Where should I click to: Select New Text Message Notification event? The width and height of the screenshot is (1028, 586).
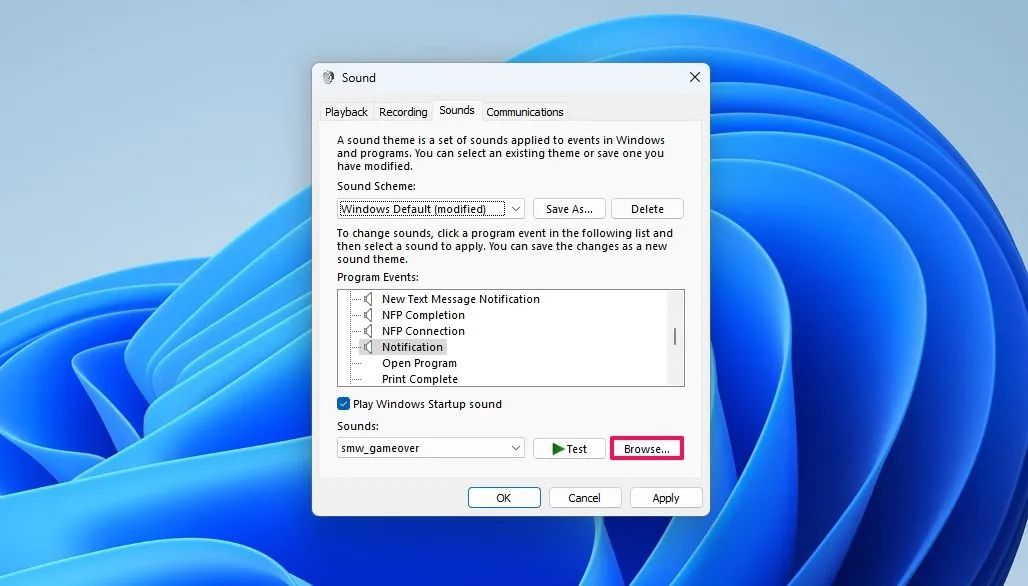[461, 299]
